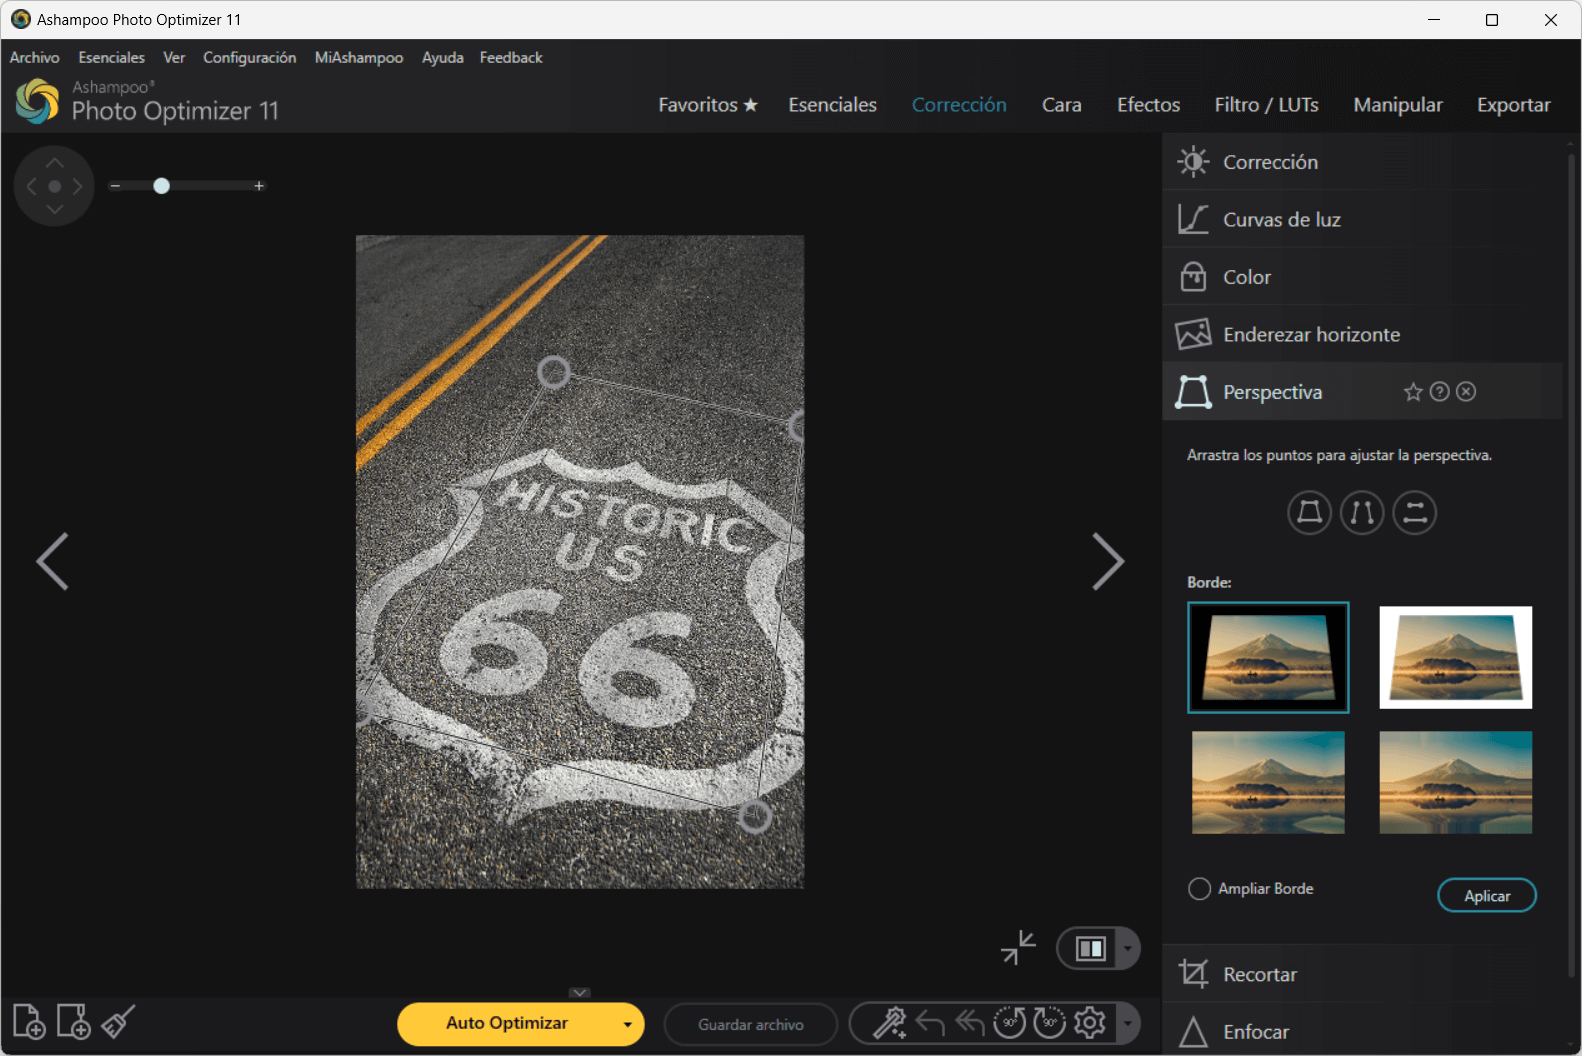Add Perspectiva to favorites with star
Screen dimensions: 1582x1056
coord(1412,392)
